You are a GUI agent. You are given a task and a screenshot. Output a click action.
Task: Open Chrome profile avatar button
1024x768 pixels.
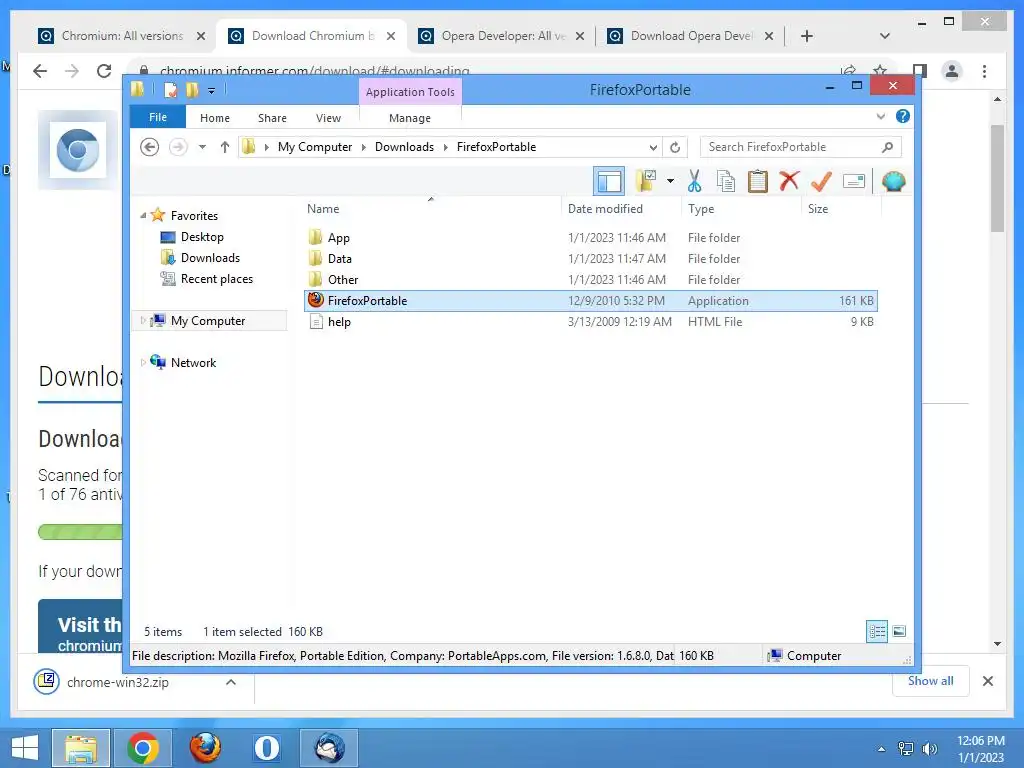[x=952, y=71]
